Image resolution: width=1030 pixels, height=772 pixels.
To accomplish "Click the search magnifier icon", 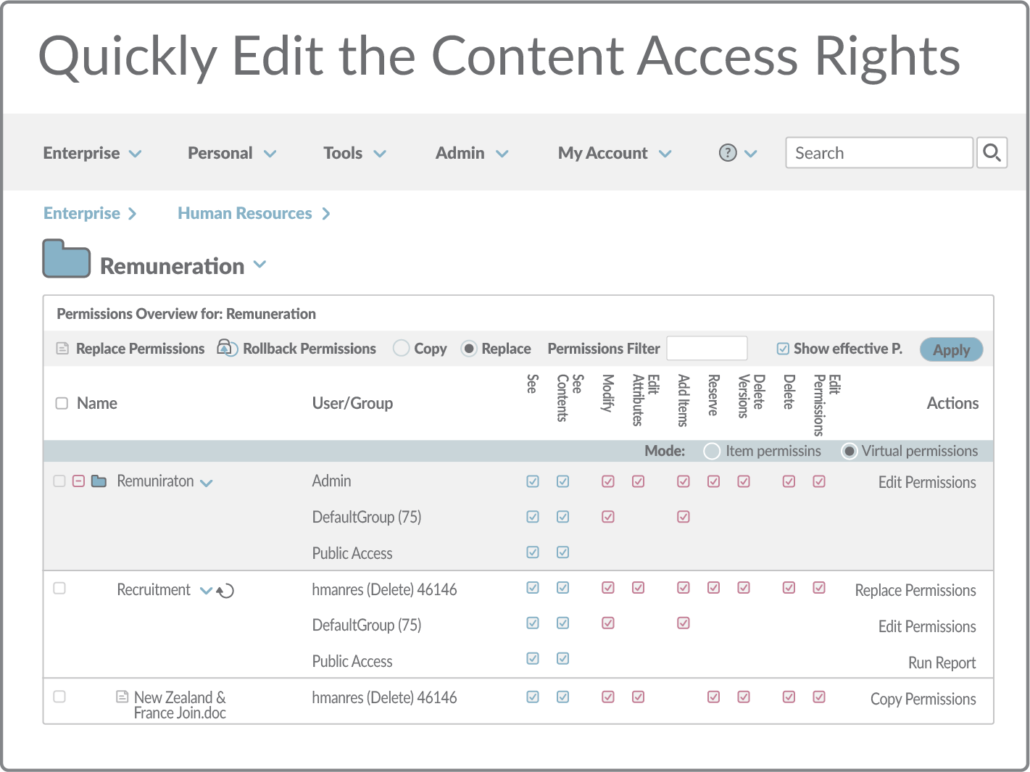I will click(992, 153).
